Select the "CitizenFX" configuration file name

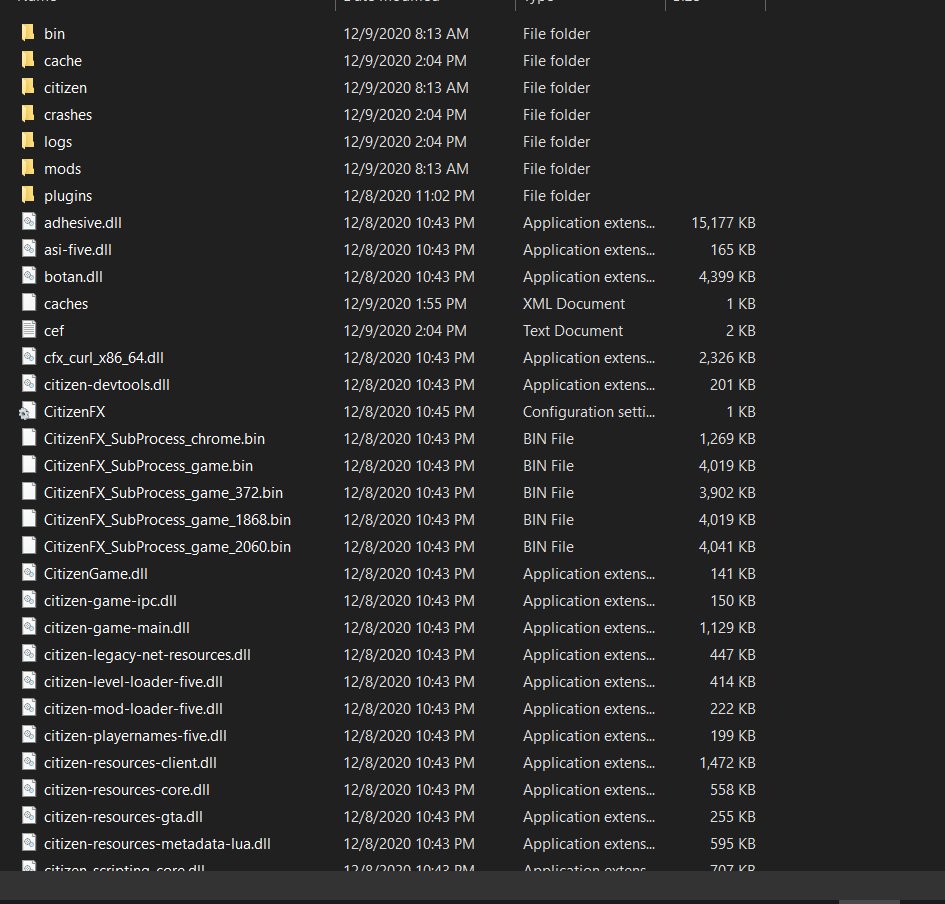[x=75, y=412]
